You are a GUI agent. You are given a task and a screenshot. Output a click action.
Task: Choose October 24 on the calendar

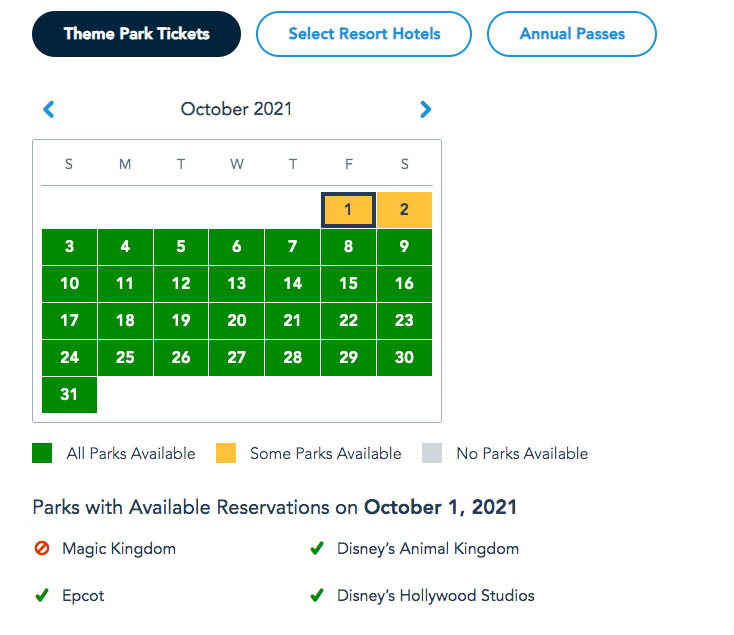tap(69, 358)
